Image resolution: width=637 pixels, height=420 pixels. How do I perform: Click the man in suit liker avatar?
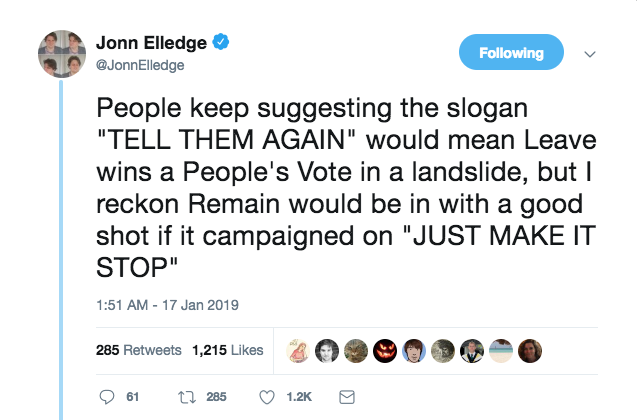click(473, 350)
